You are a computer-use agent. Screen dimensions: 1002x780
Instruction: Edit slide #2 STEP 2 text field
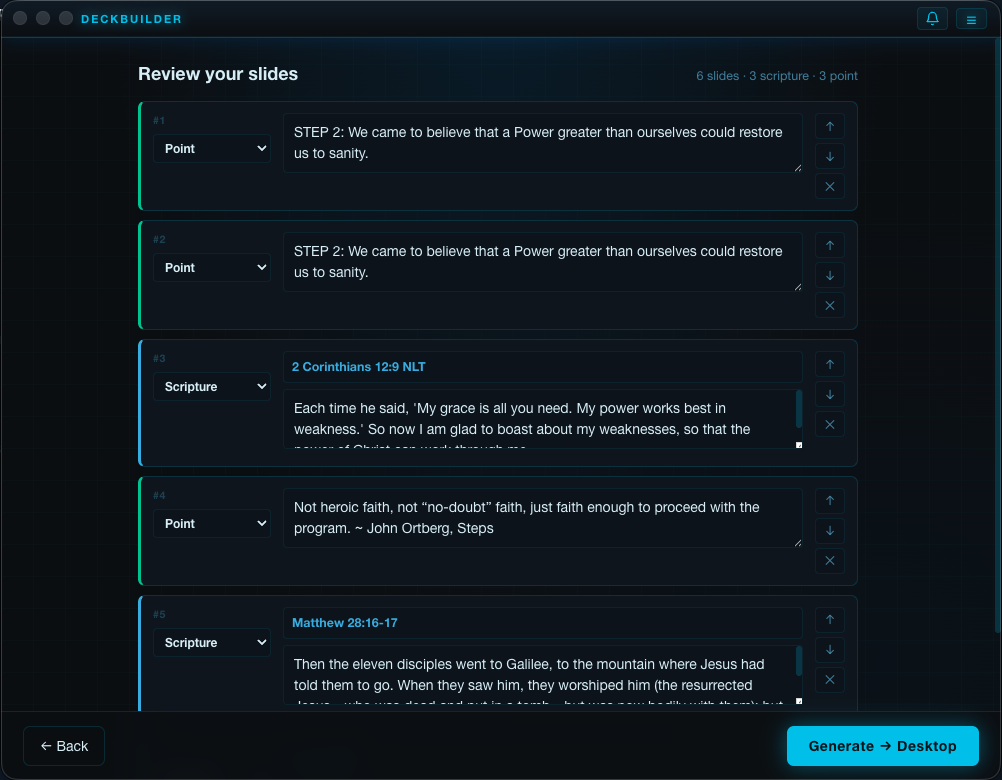point(543,262)
